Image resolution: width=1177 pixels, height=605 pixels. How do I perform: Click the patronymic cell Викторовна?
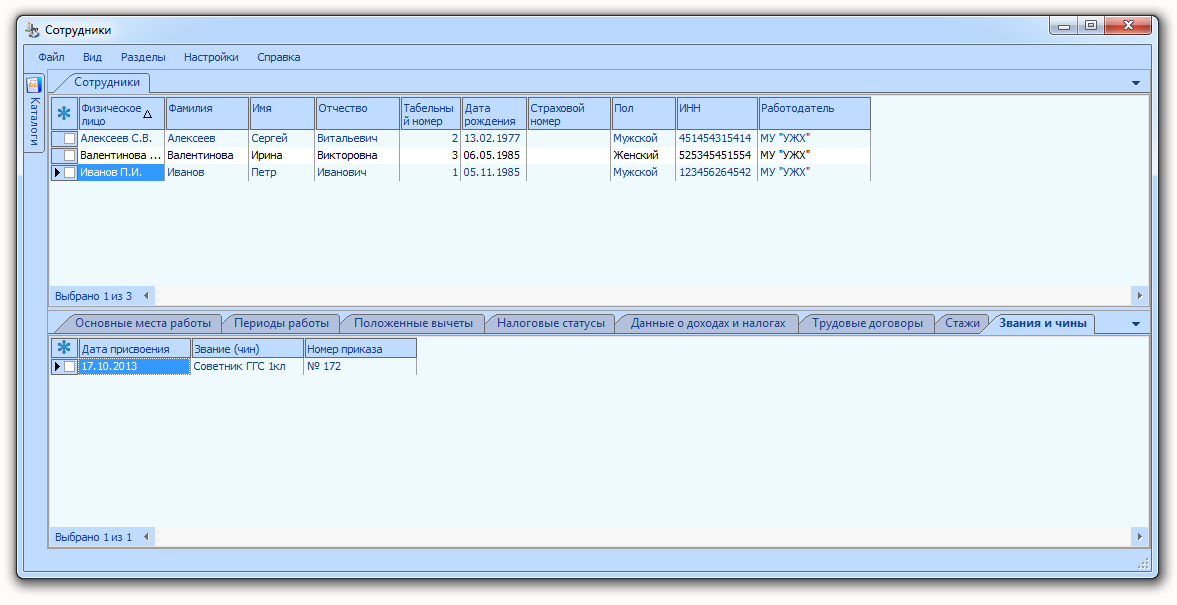pos(357,155)
